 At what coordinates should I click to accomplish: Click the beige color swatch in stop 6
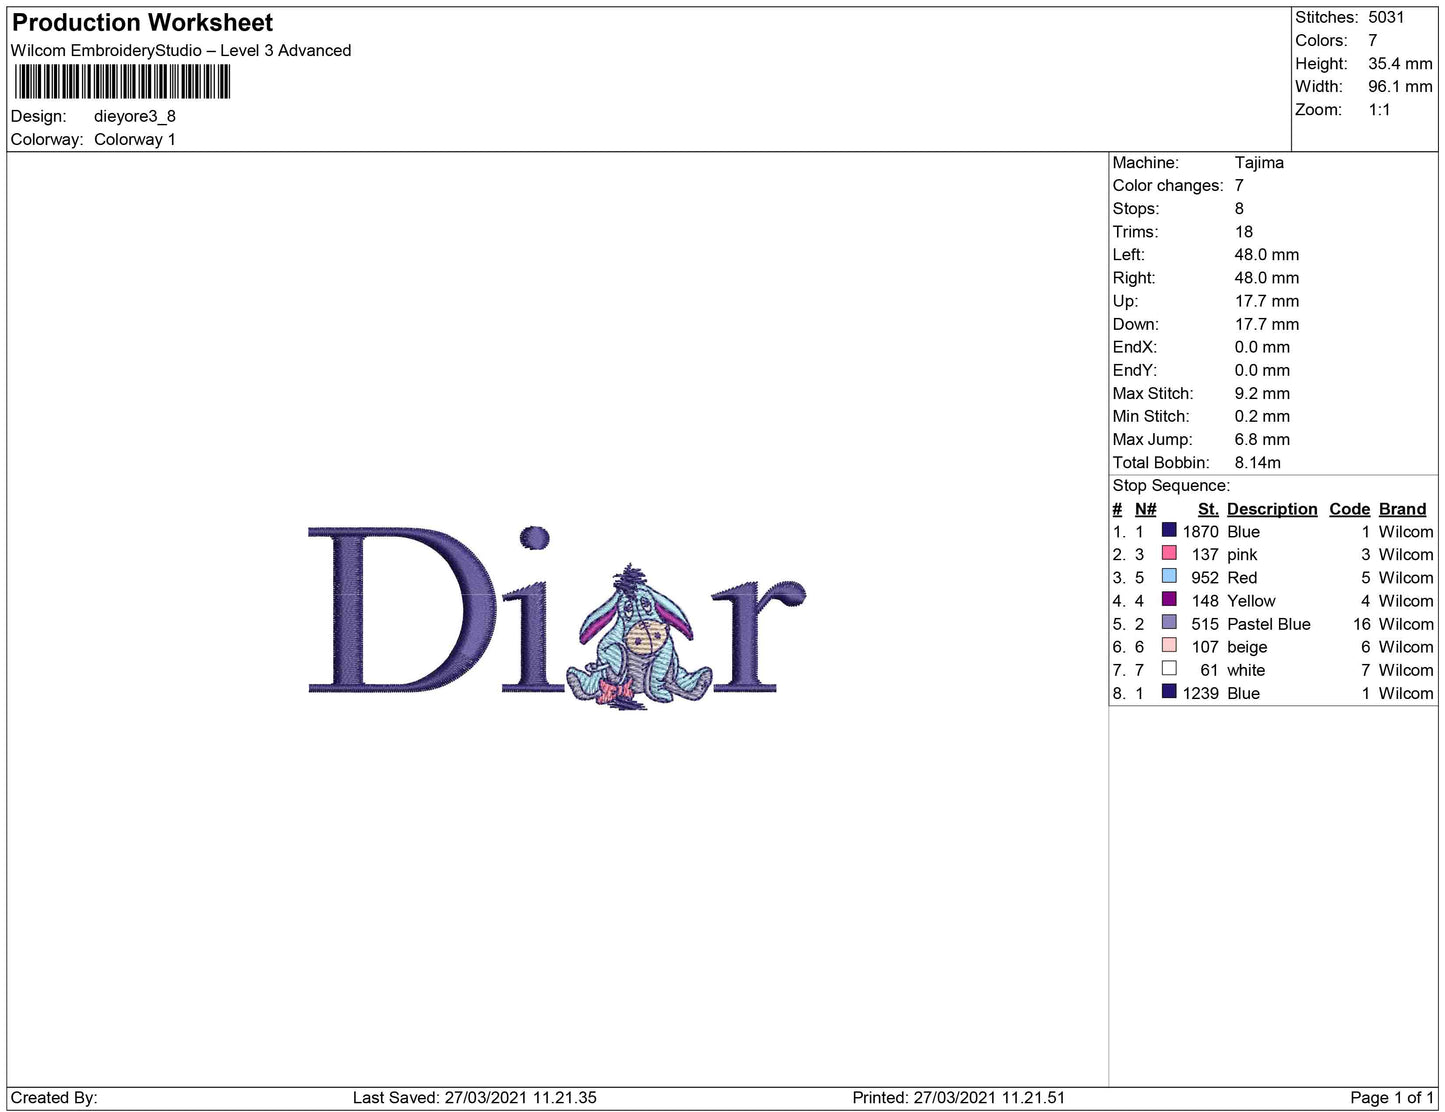tap(1168, 645)
